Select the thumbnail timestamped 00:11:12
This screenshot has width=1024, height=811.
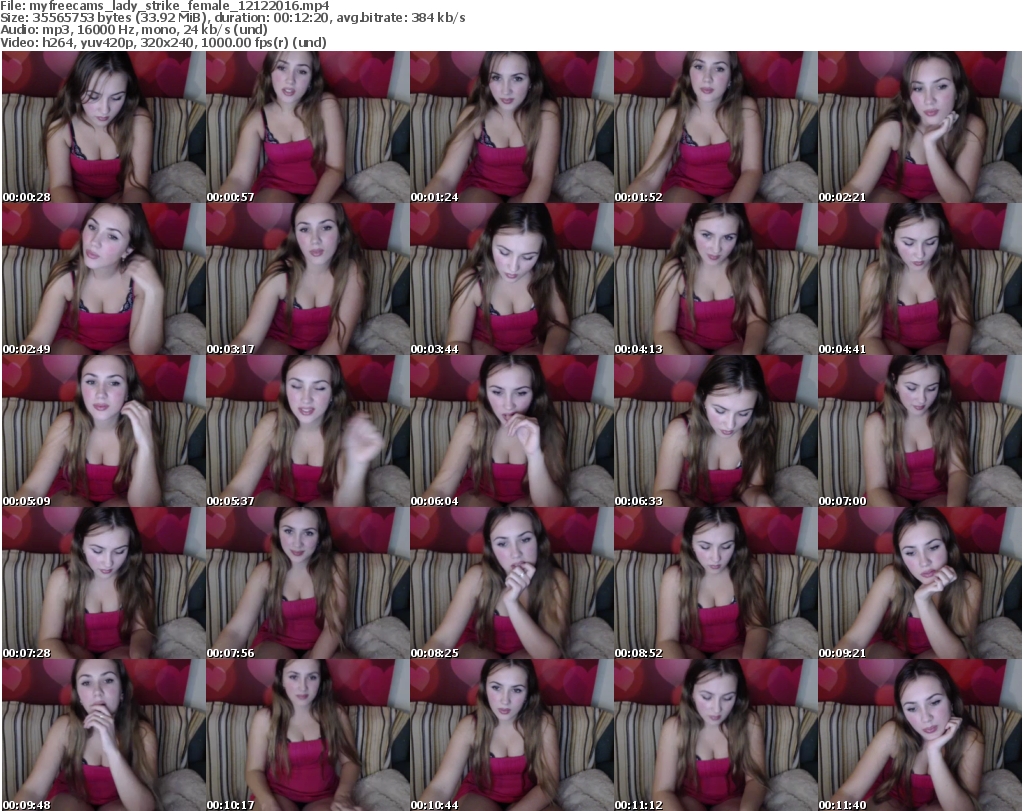click(715, 735)
